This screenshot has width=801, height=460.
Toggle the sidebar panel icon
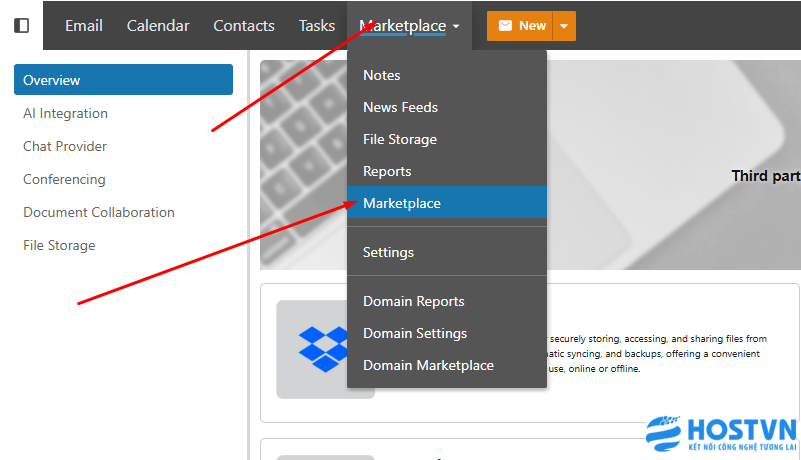point(21,26)
